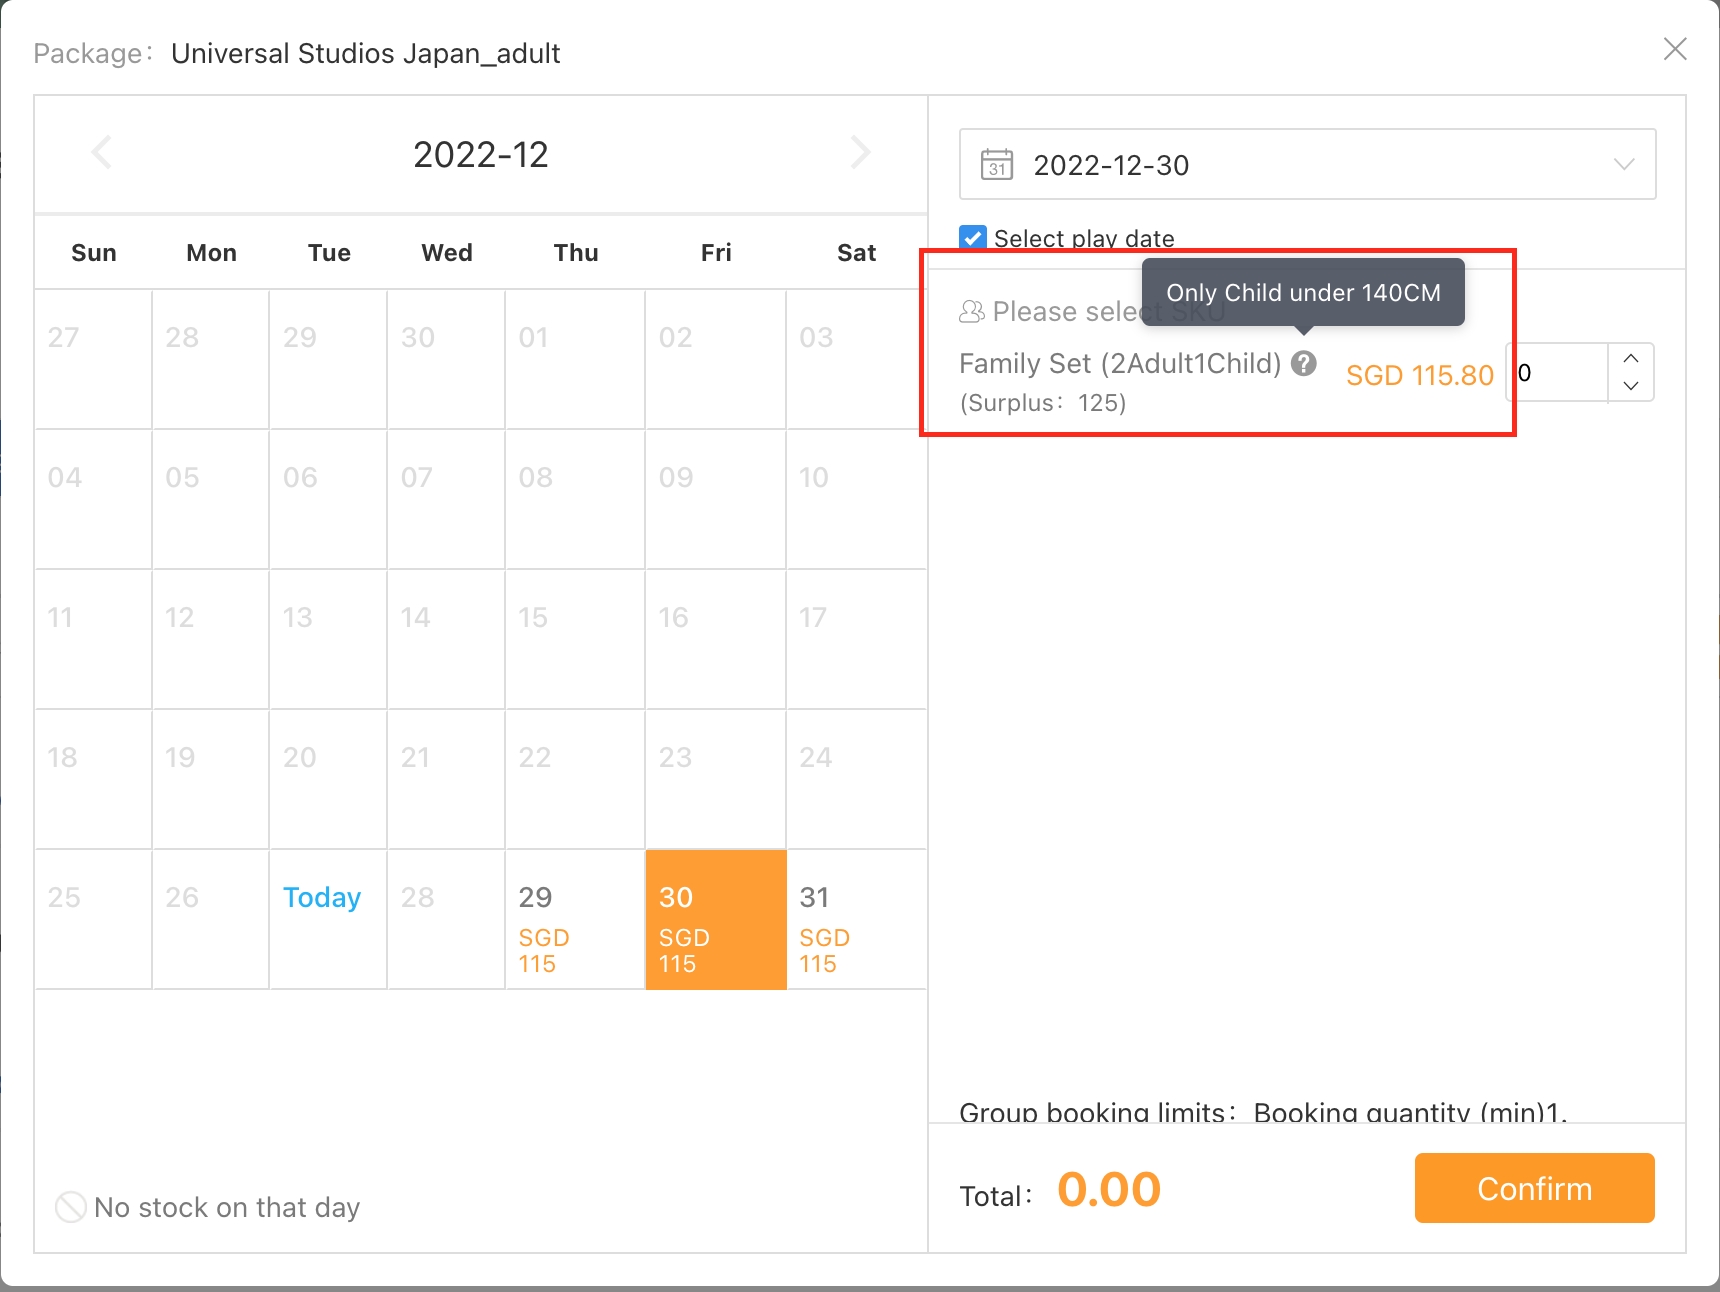Increase Family Set quantity with up arrow
This screenshot has width=1720, height=1292.
1631,359
